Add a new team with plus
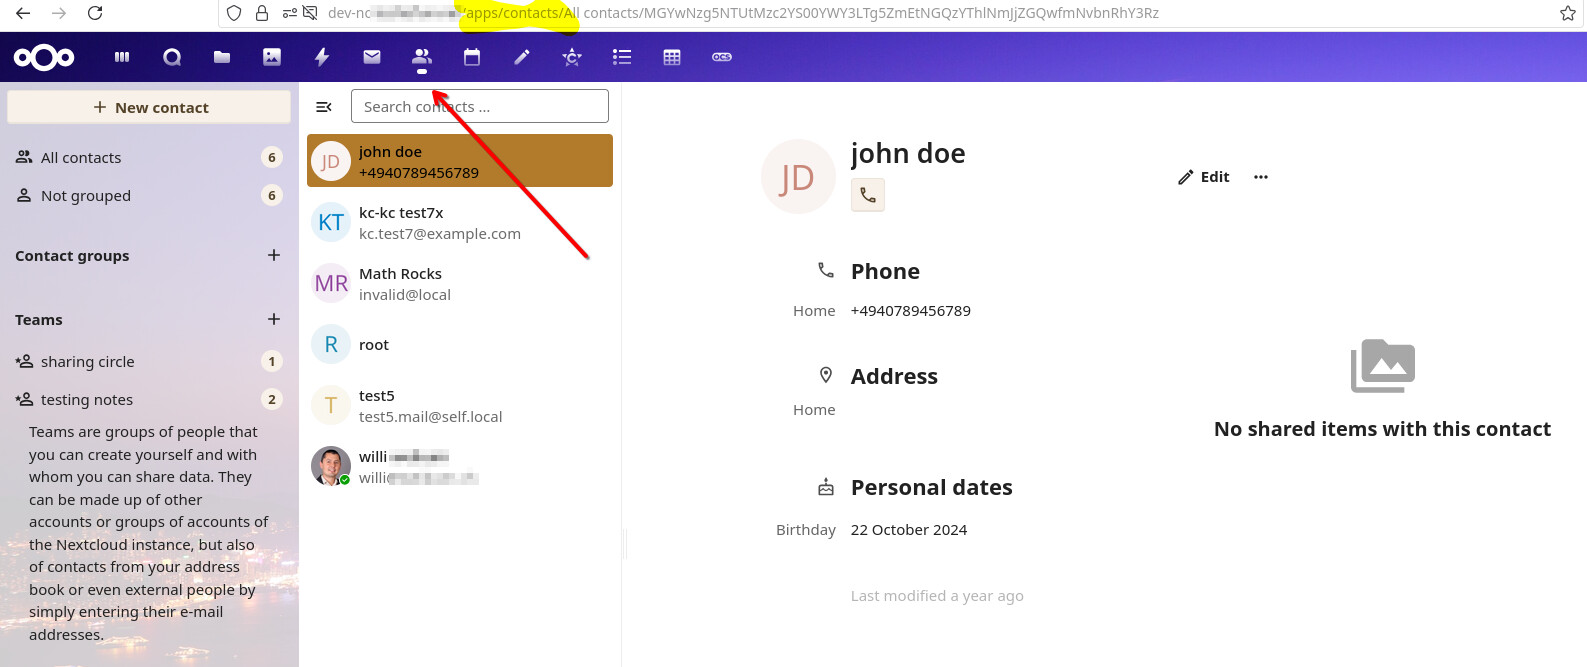 point(274,319)
